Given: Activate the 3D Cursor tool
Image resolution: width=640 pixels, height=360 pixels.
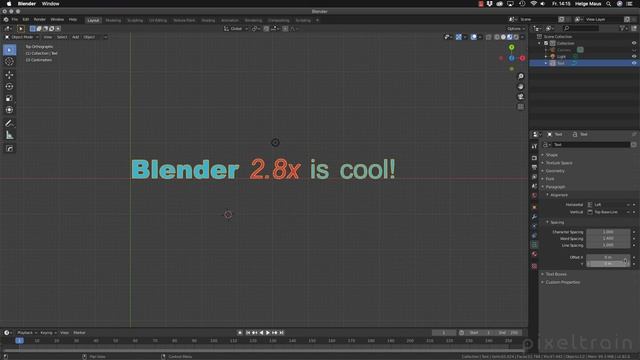Looking at the screenshot, I should tap(9, 61).
